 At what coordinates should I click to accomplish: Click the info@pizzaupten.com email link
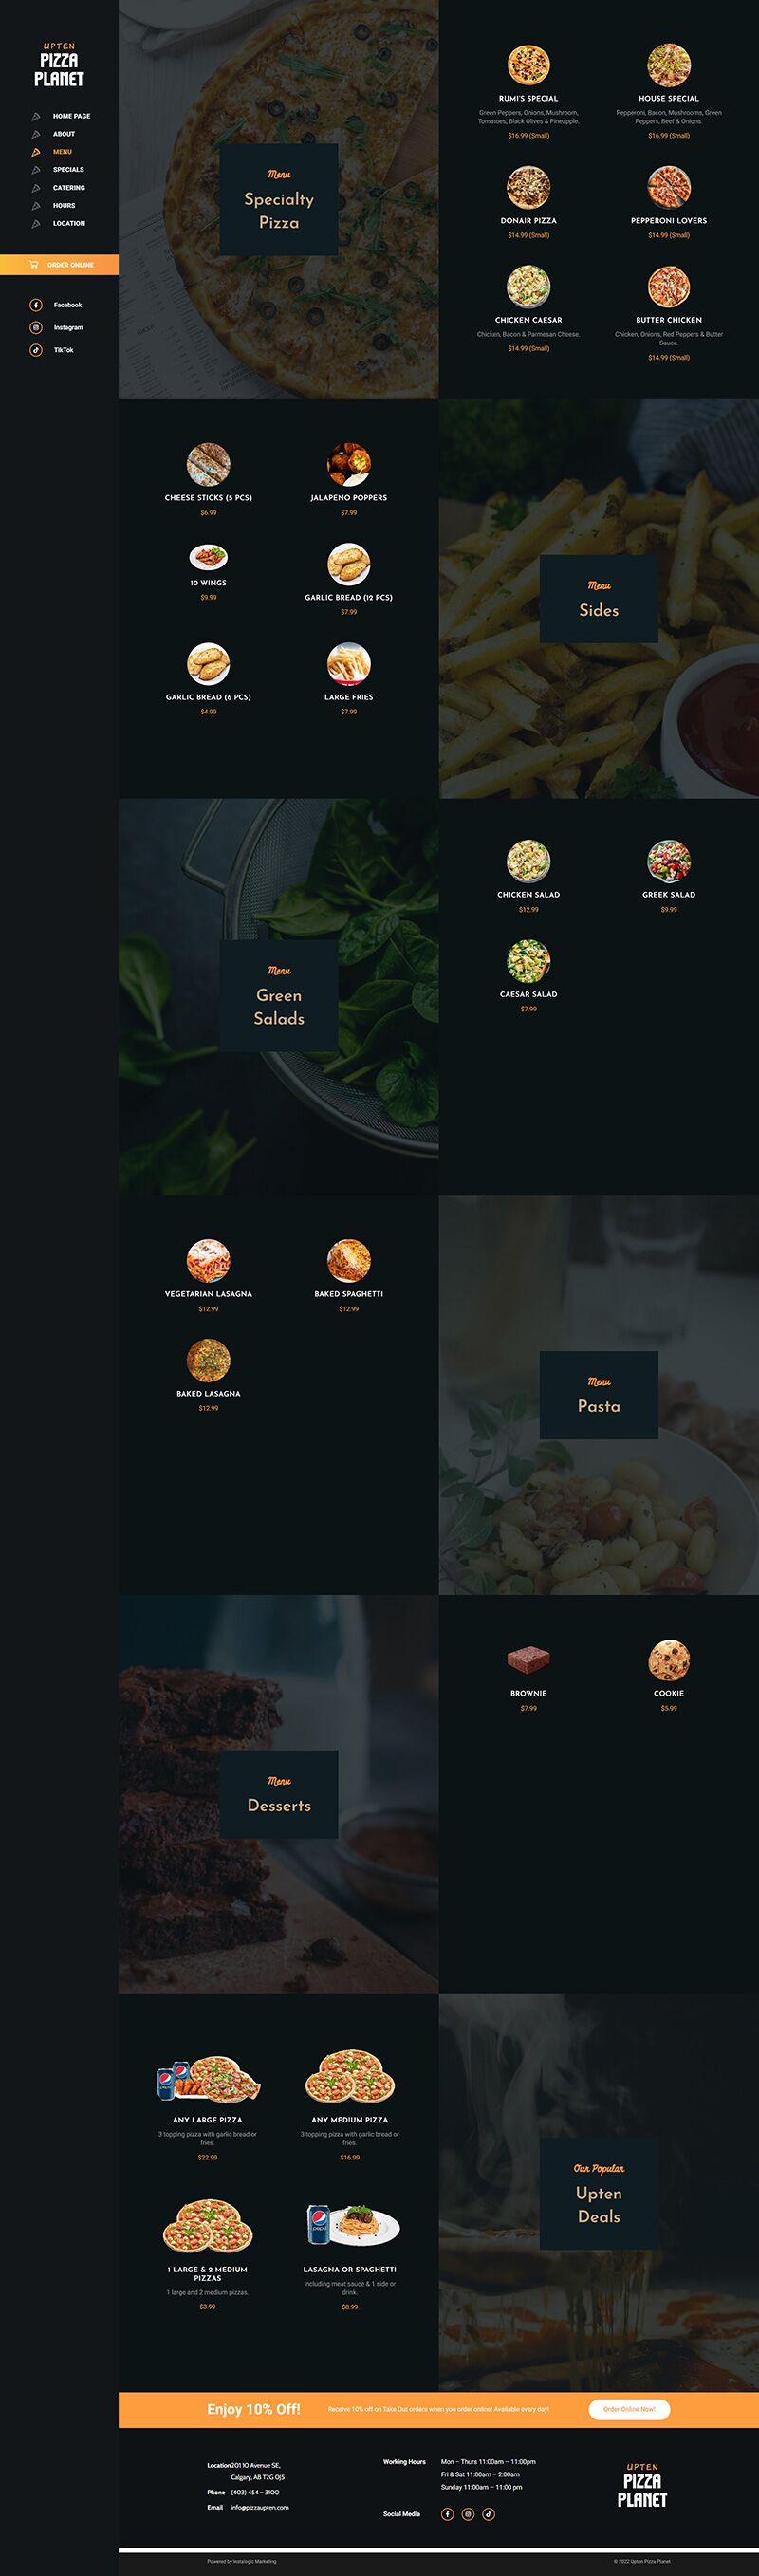pyautogui.click(x=259, y=2507)
